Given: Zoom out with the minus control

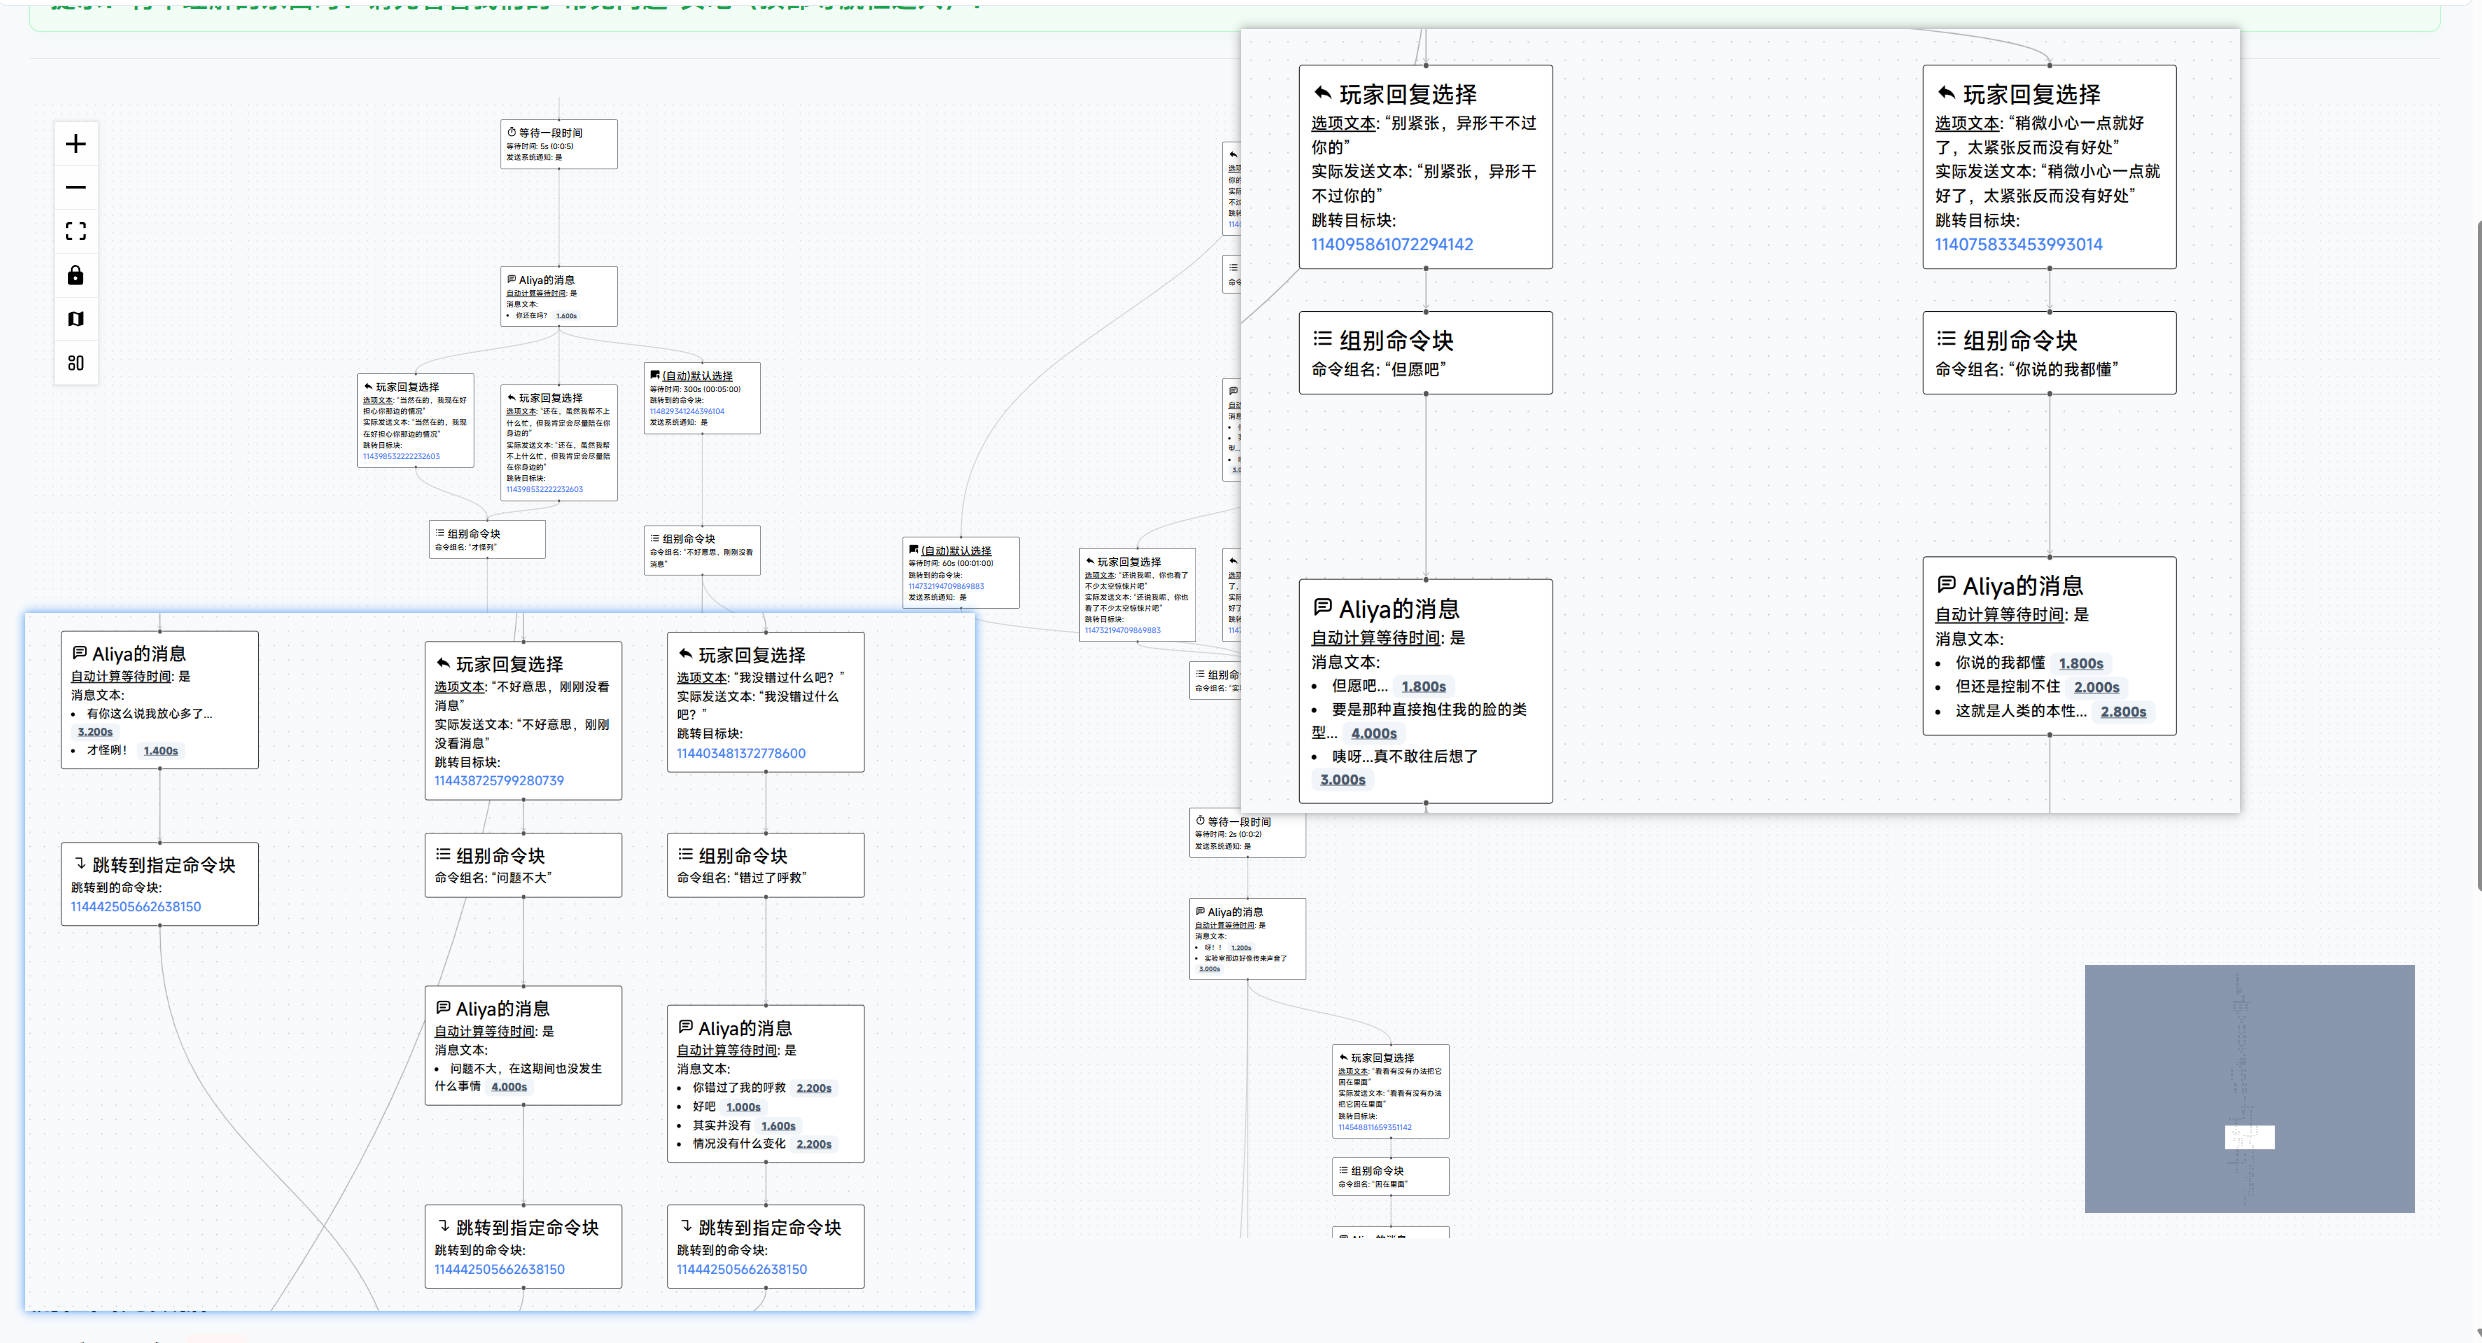Looking at the screenshot, I should pyautogui.click(x=76, y=188).
